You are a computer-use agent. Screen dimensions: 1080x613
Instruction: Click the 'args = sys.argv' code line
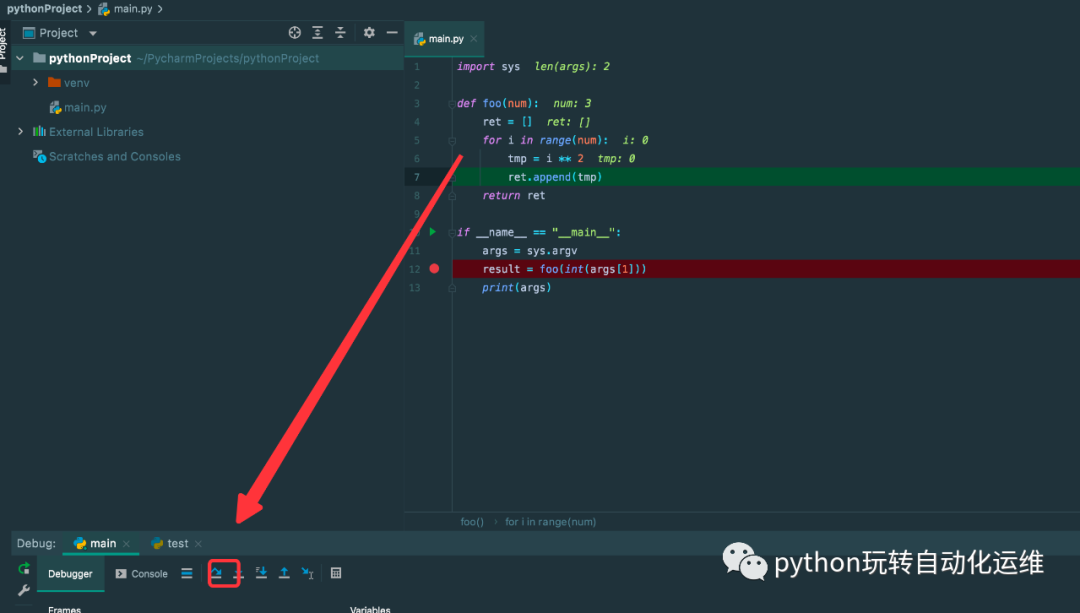[x=530, y=251]
